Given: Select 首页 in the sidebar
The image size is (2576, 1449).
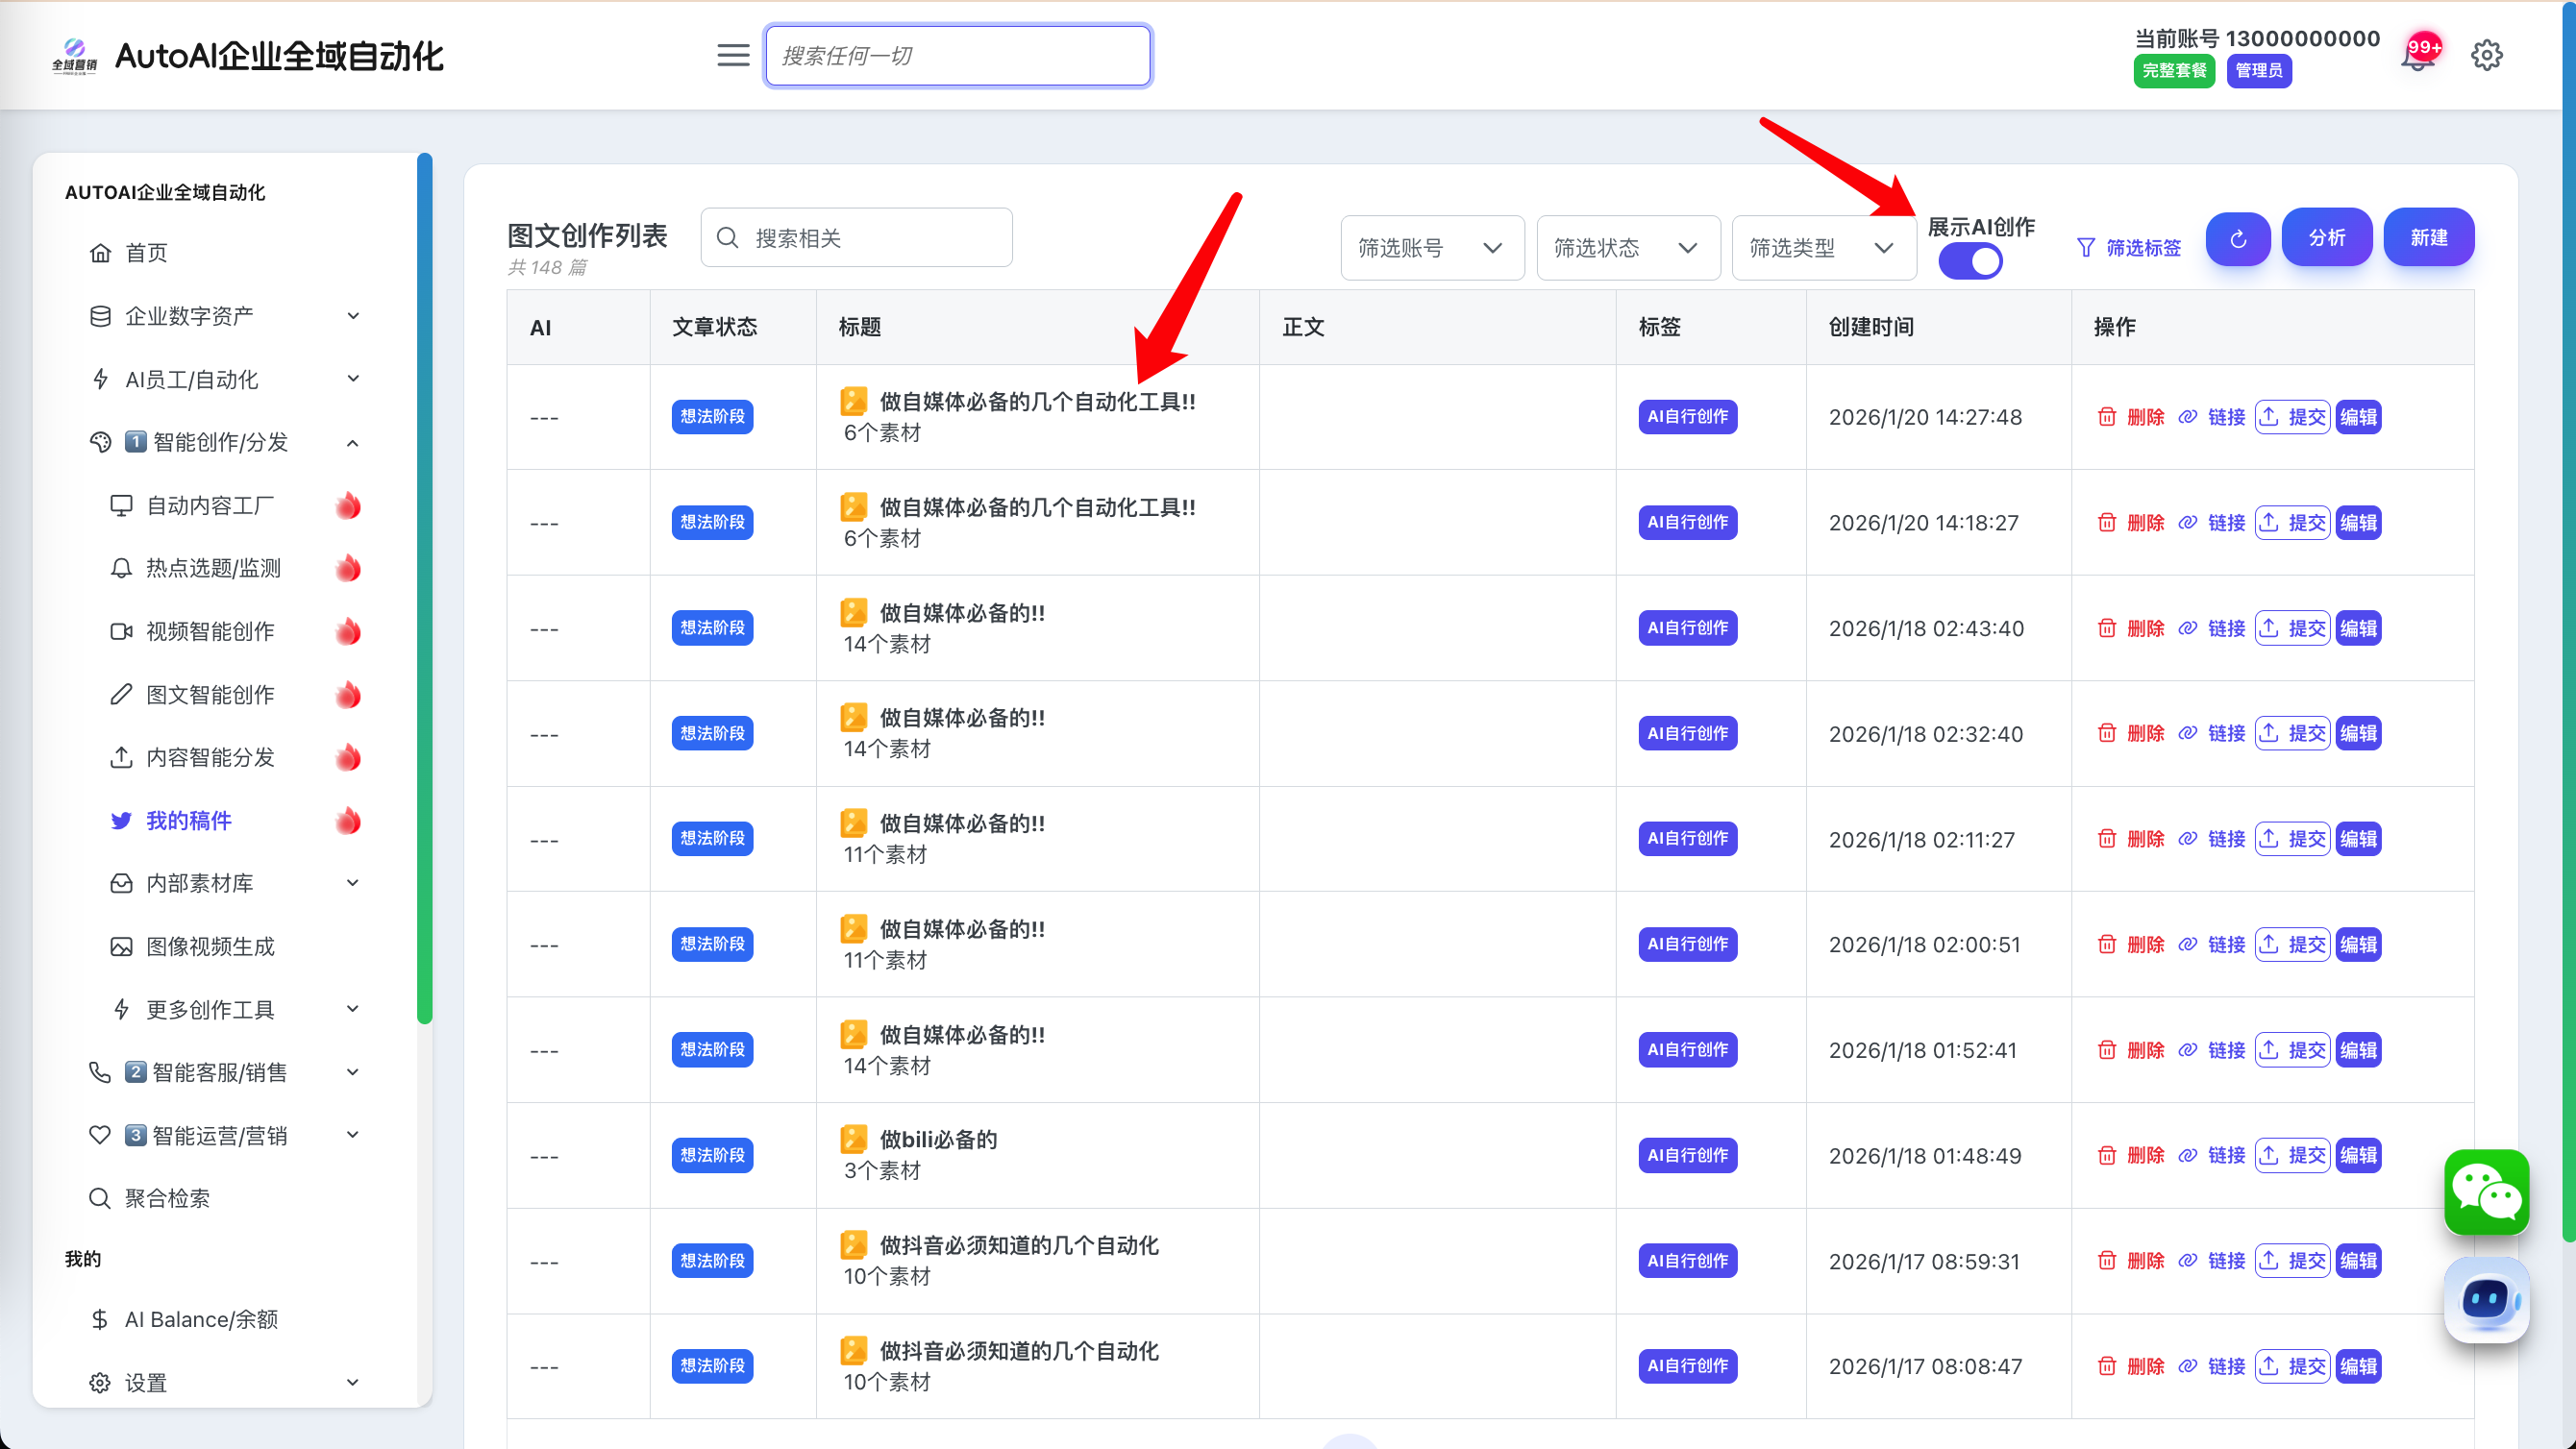Looking at the screenshot, I should coord(146,253).
